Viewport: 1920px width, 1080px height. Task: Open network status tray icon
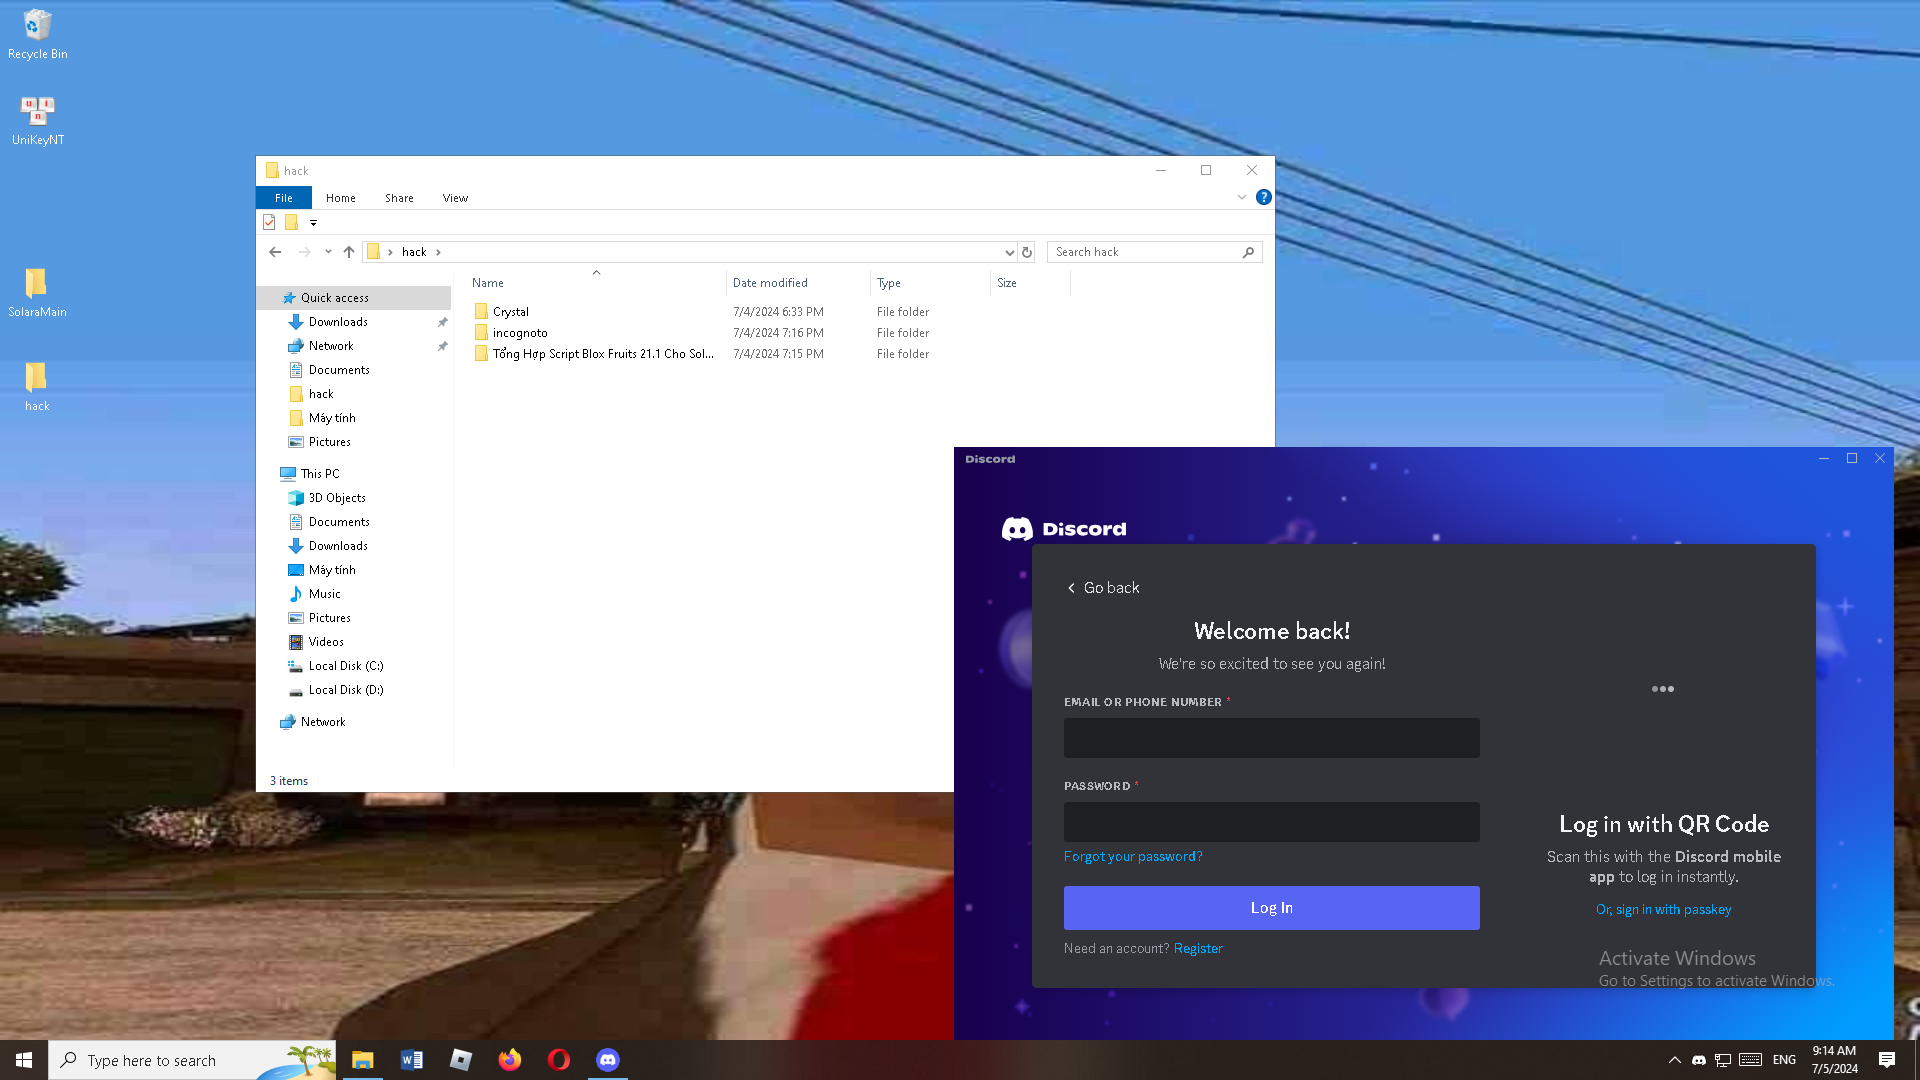click(1723, 1060)
